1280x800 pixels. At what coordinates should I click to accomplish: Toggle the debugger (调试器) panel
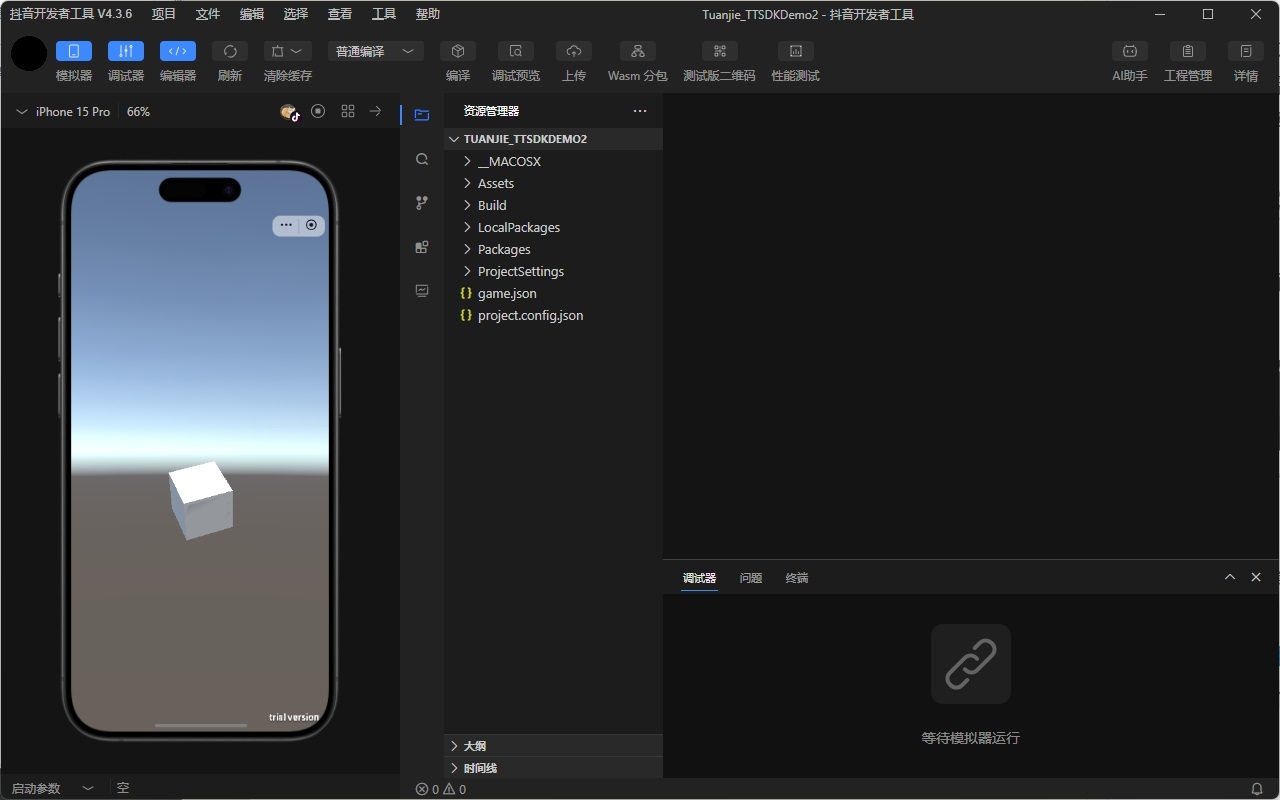pos(126,52)
